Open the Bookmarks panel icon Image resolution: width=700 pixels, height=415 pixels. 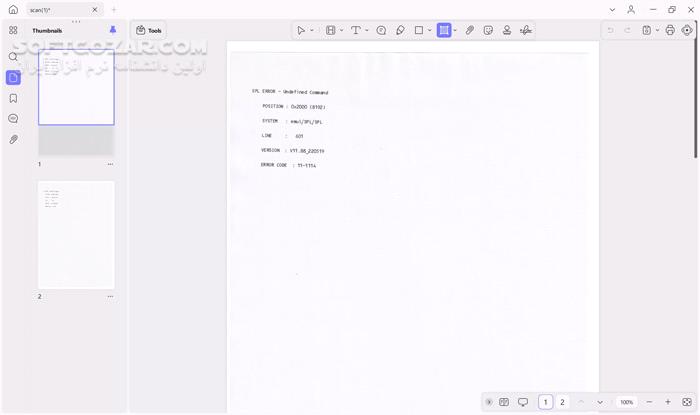[x=13, y=98]
